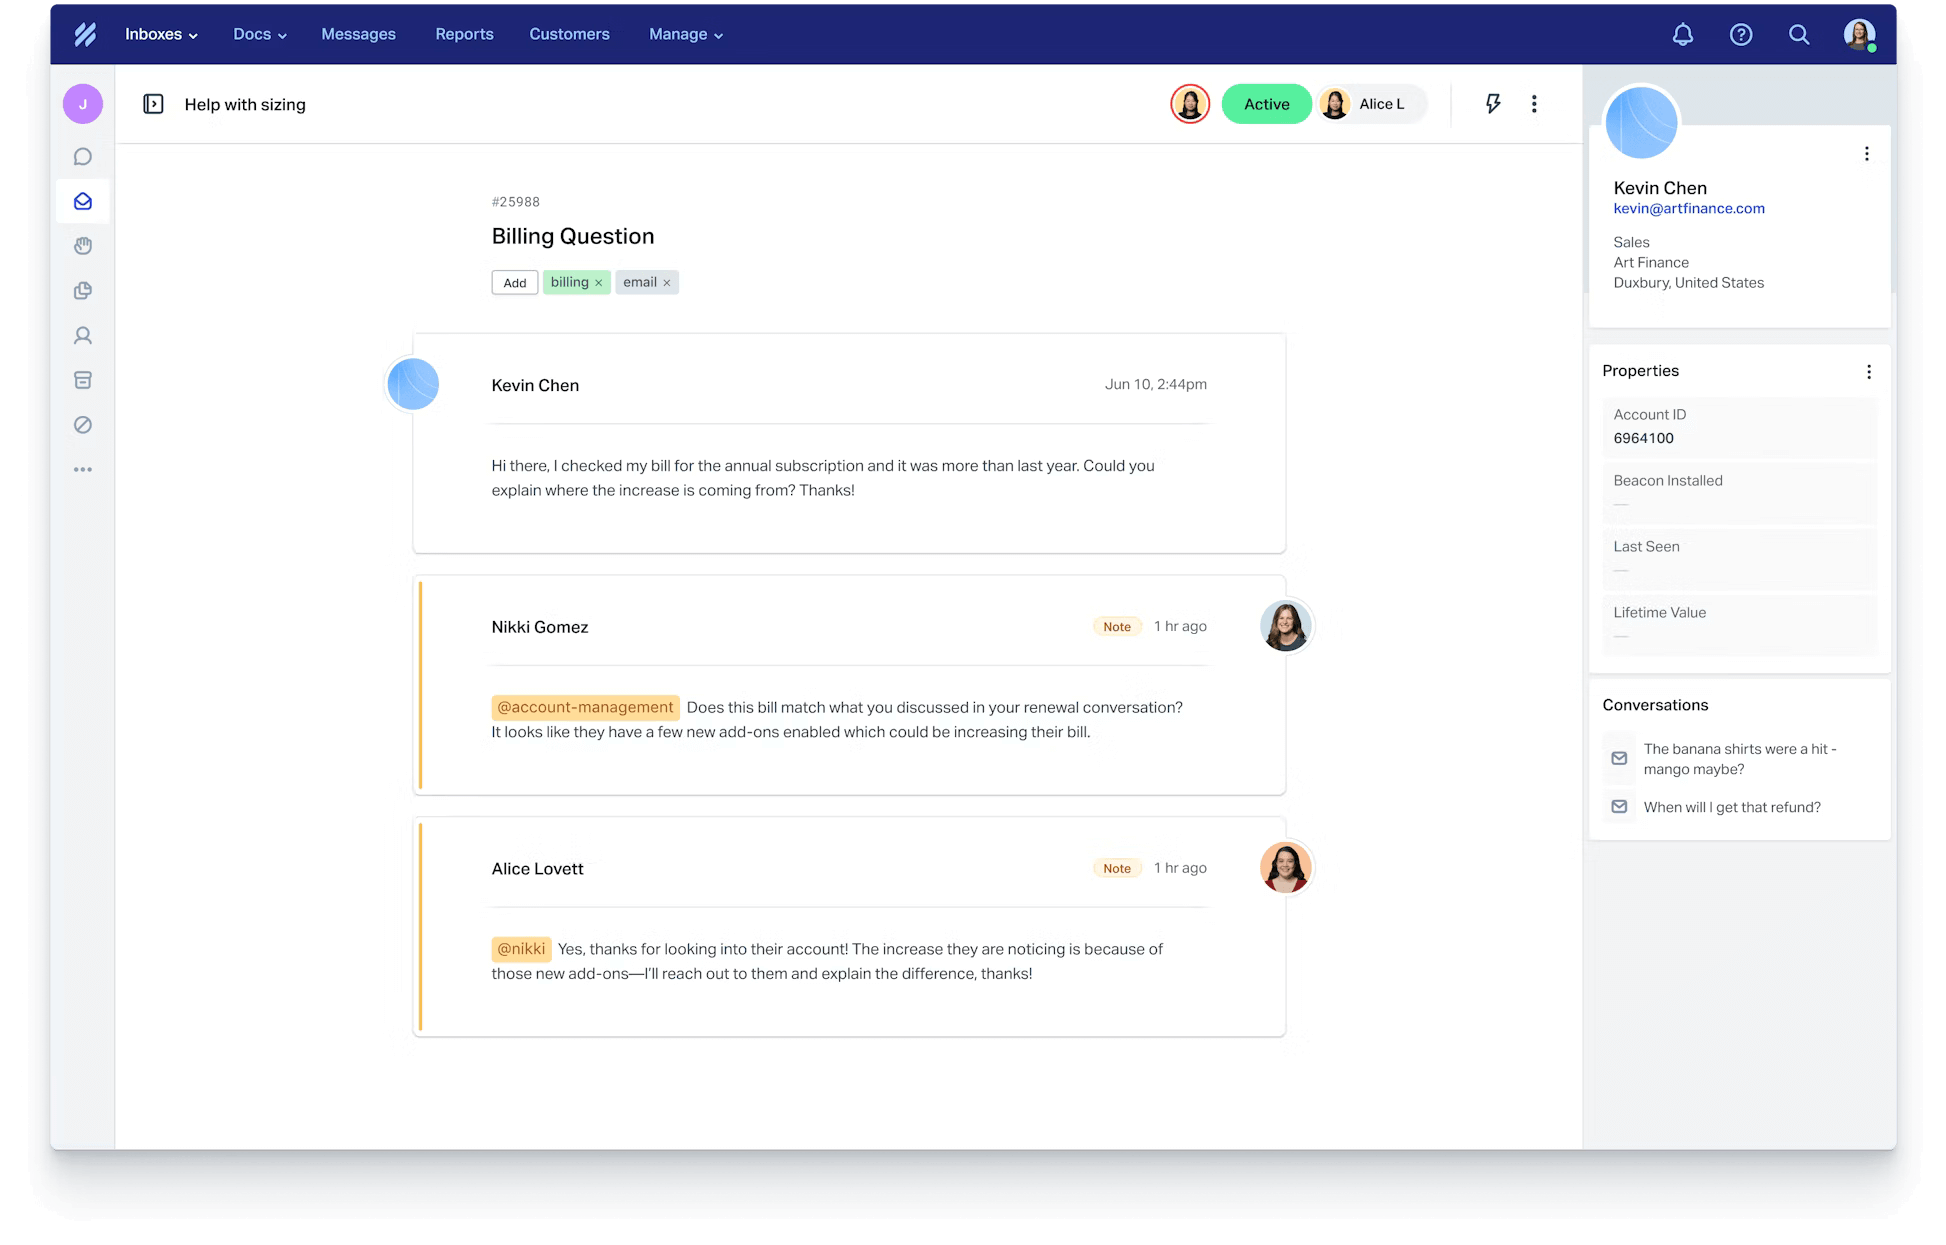The width and height of the screenshot is (1946, 1245).
Task: Remove the email tag
Action: [x=667, y=283]
